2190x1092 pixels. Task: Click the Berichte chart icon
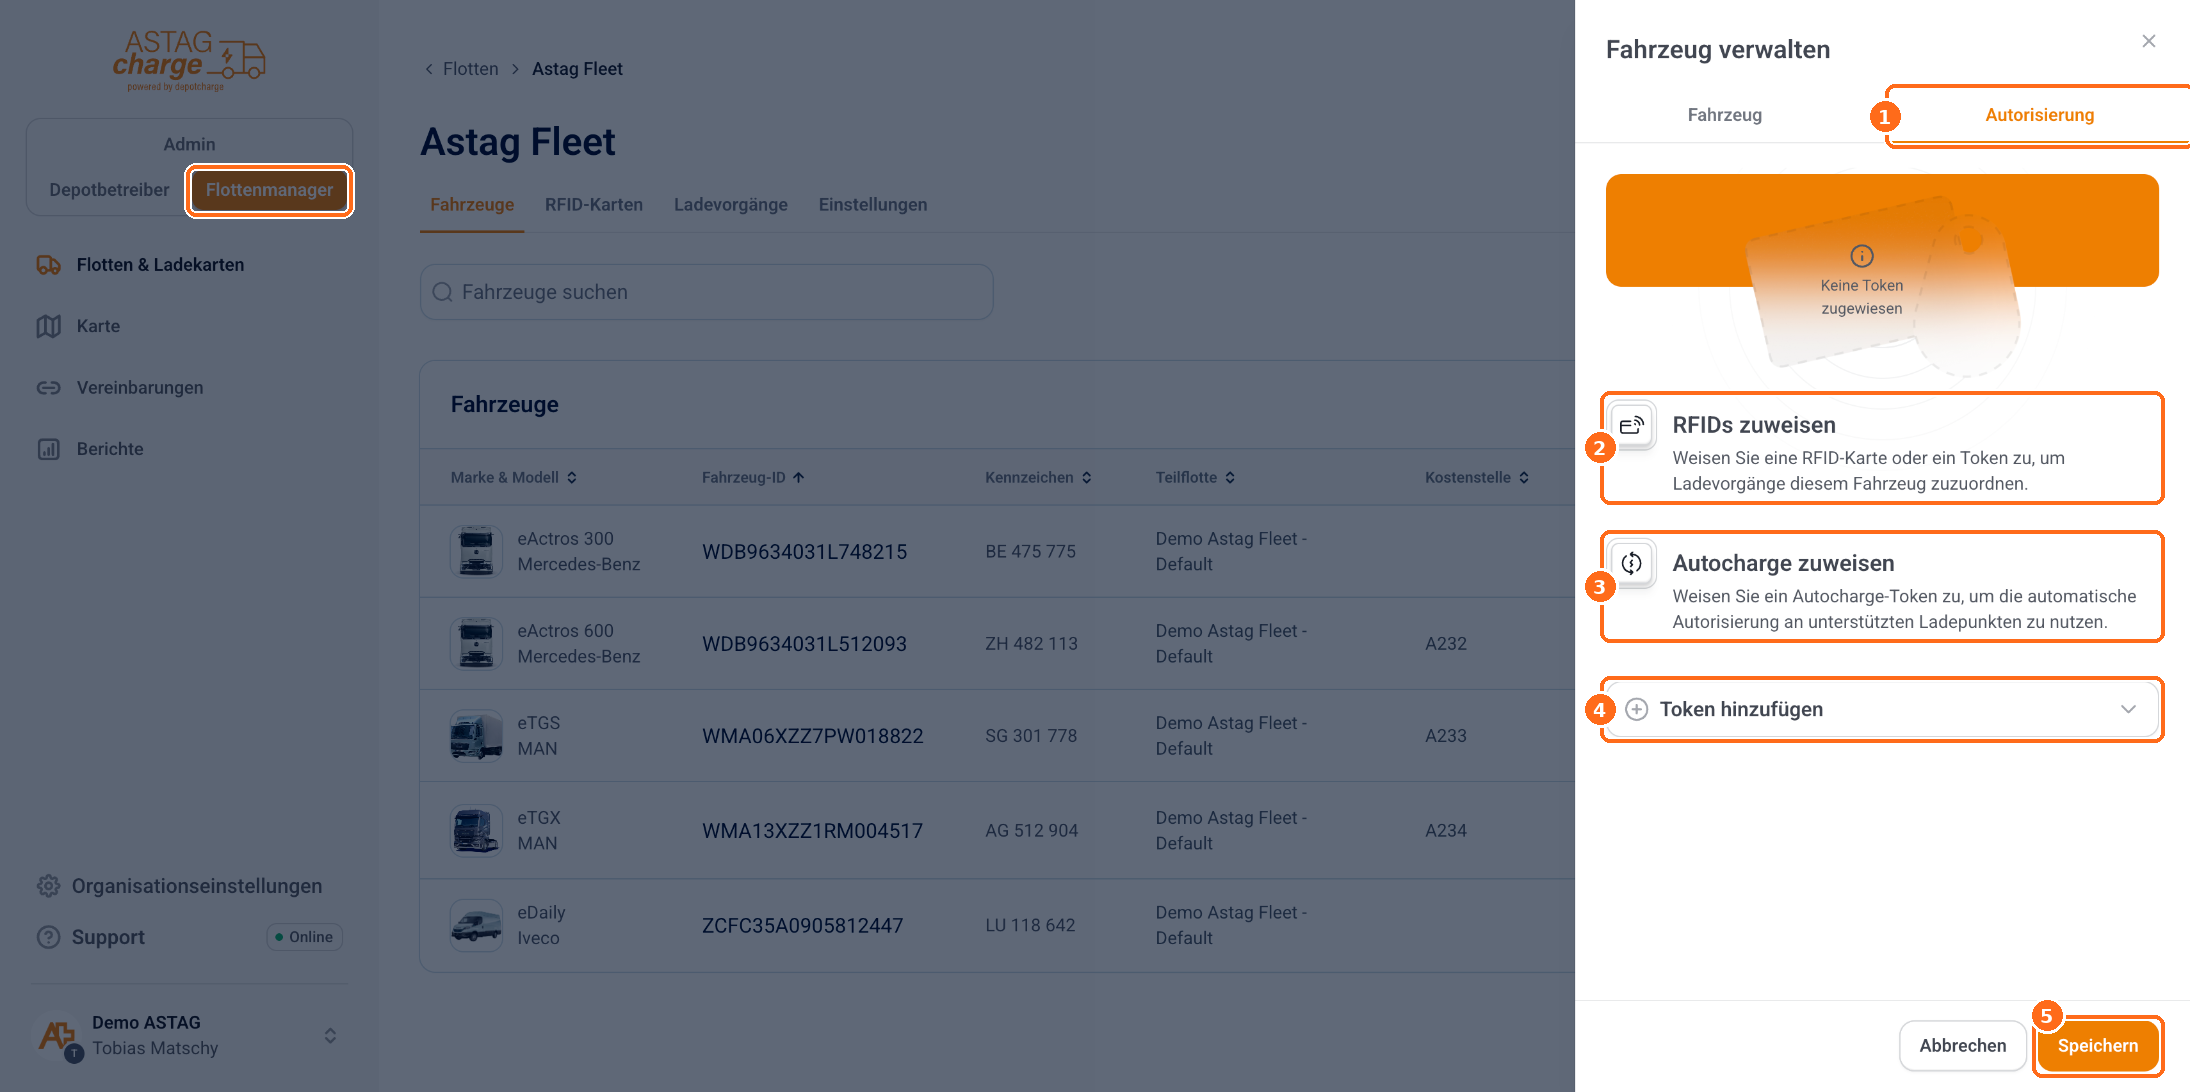(49, 449)
